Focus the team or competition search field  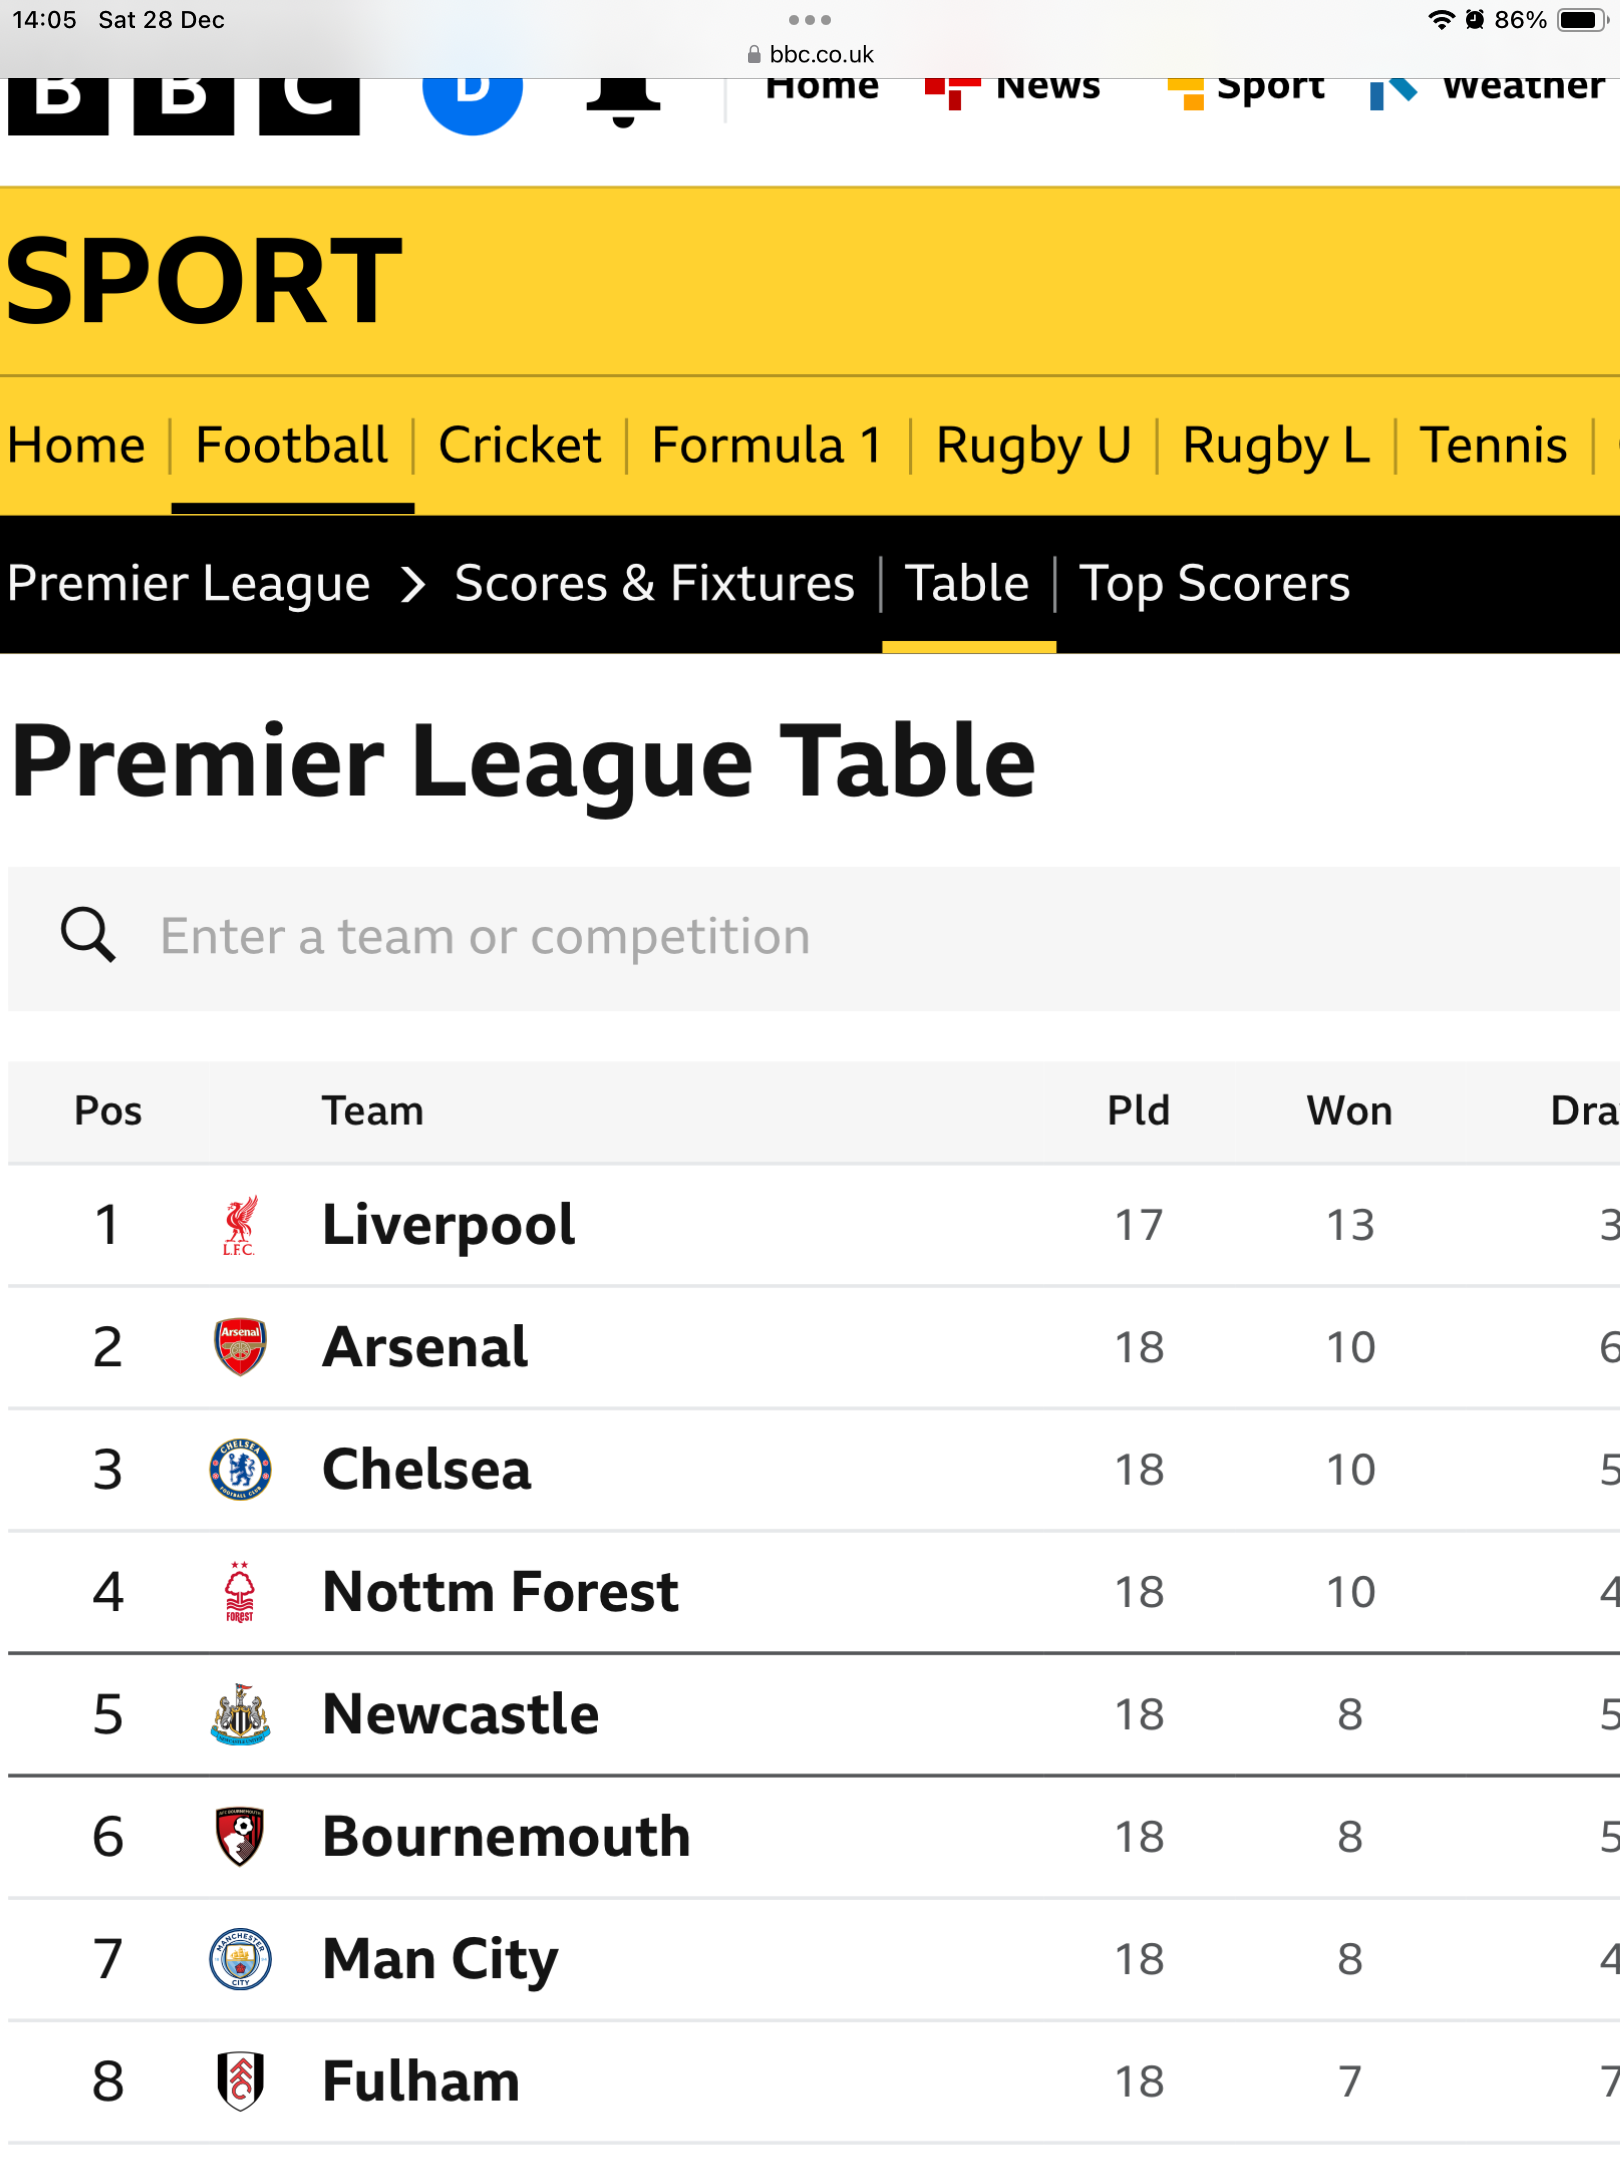pos(800,938)
